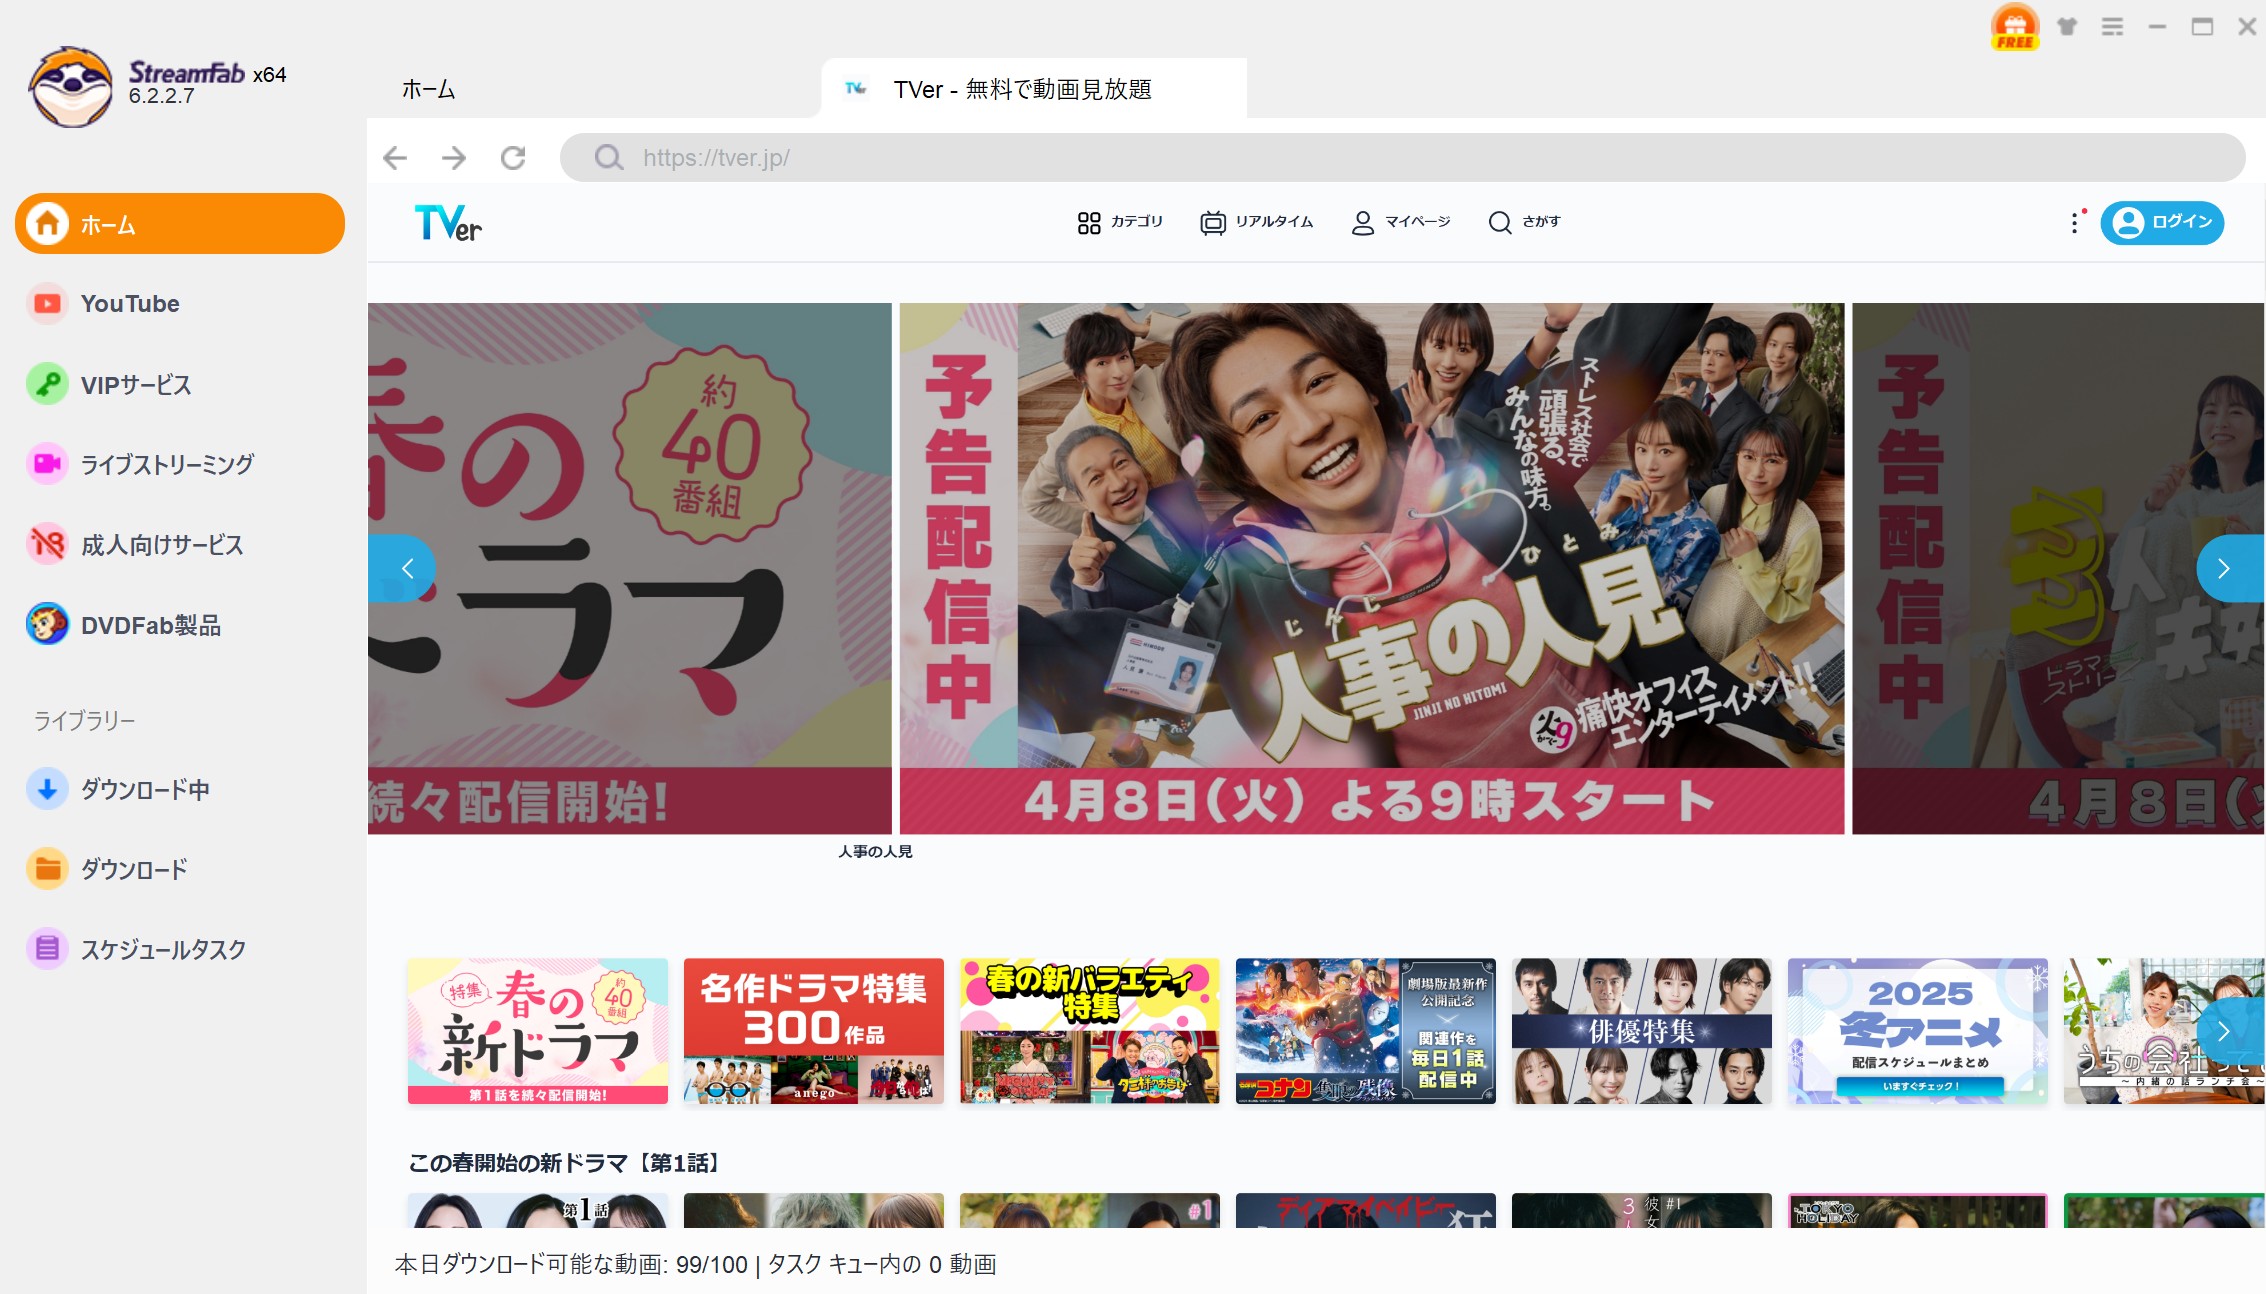Open the 人事の人見 hero banner
Screen dimensions: 2266x1294
pos(1372,568)
